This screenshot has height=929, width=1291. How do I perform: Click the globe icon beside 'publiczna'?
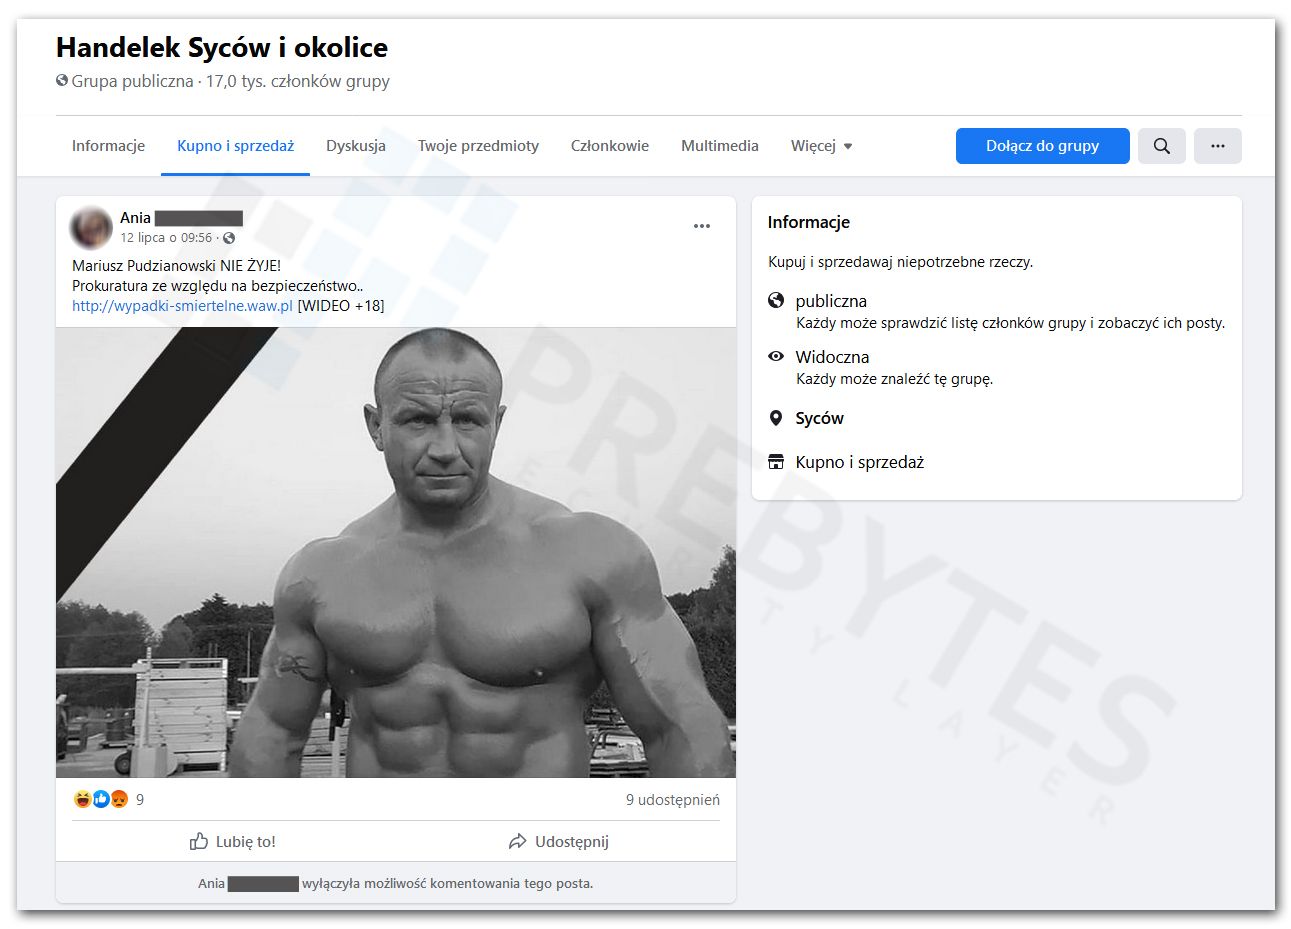(776, 300)
